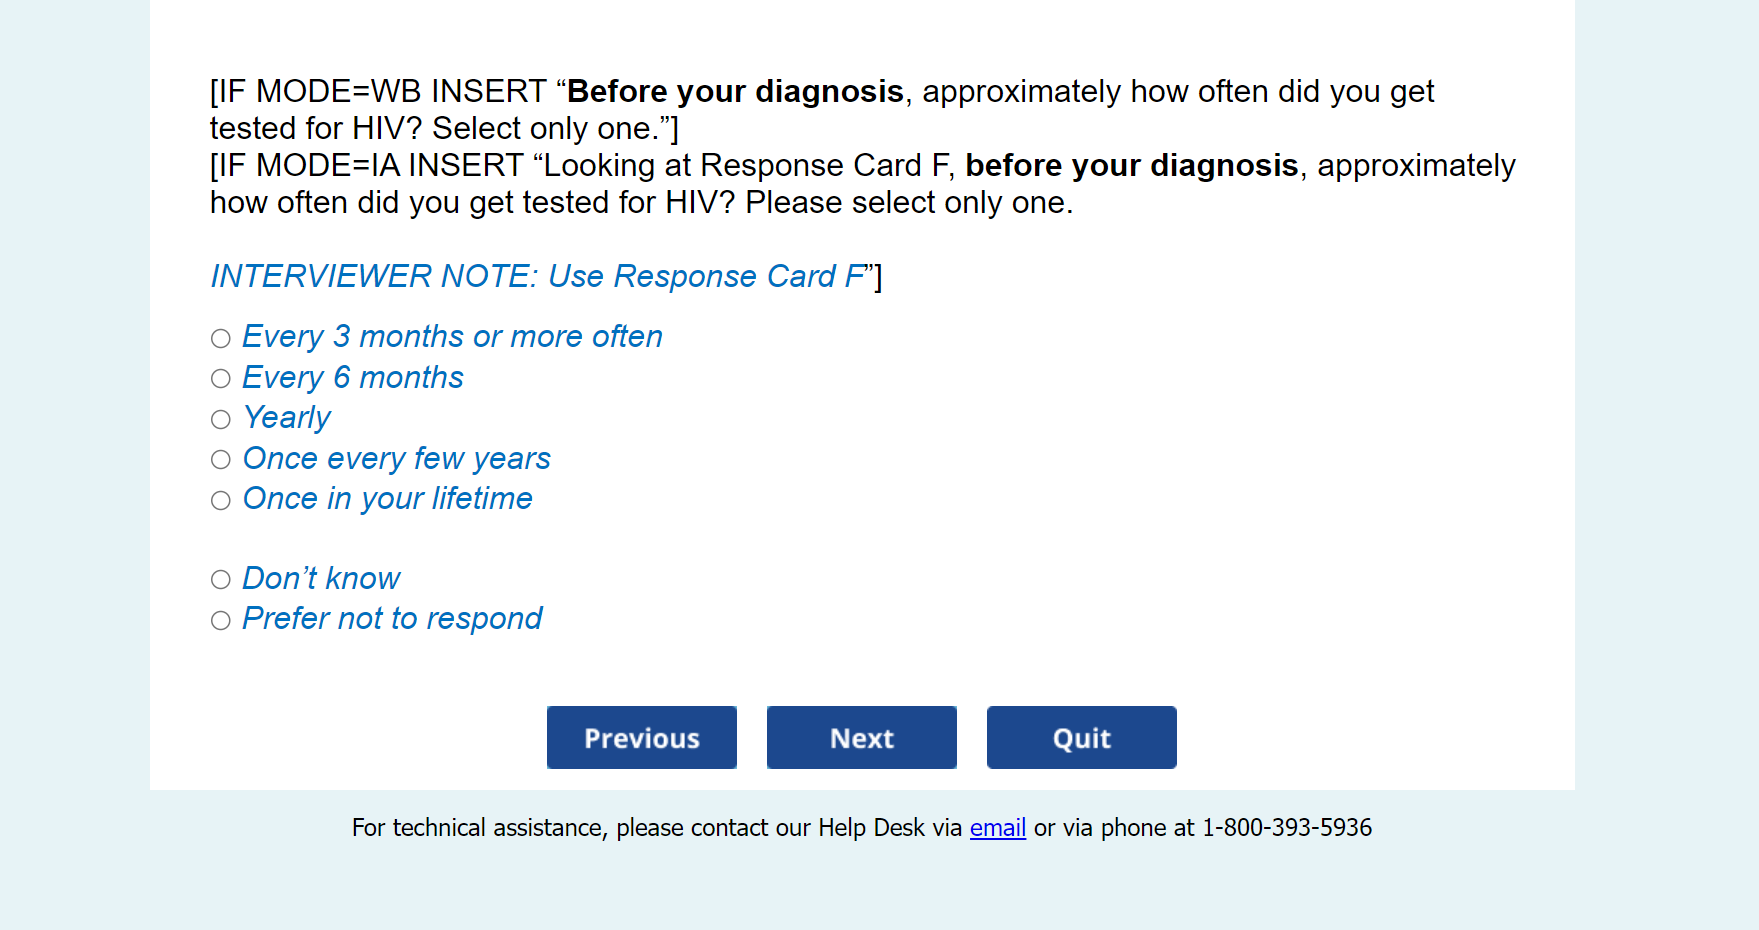Click the 'Once every few years' label text
The image size is (1759, 930).
(x=397, y=459)
